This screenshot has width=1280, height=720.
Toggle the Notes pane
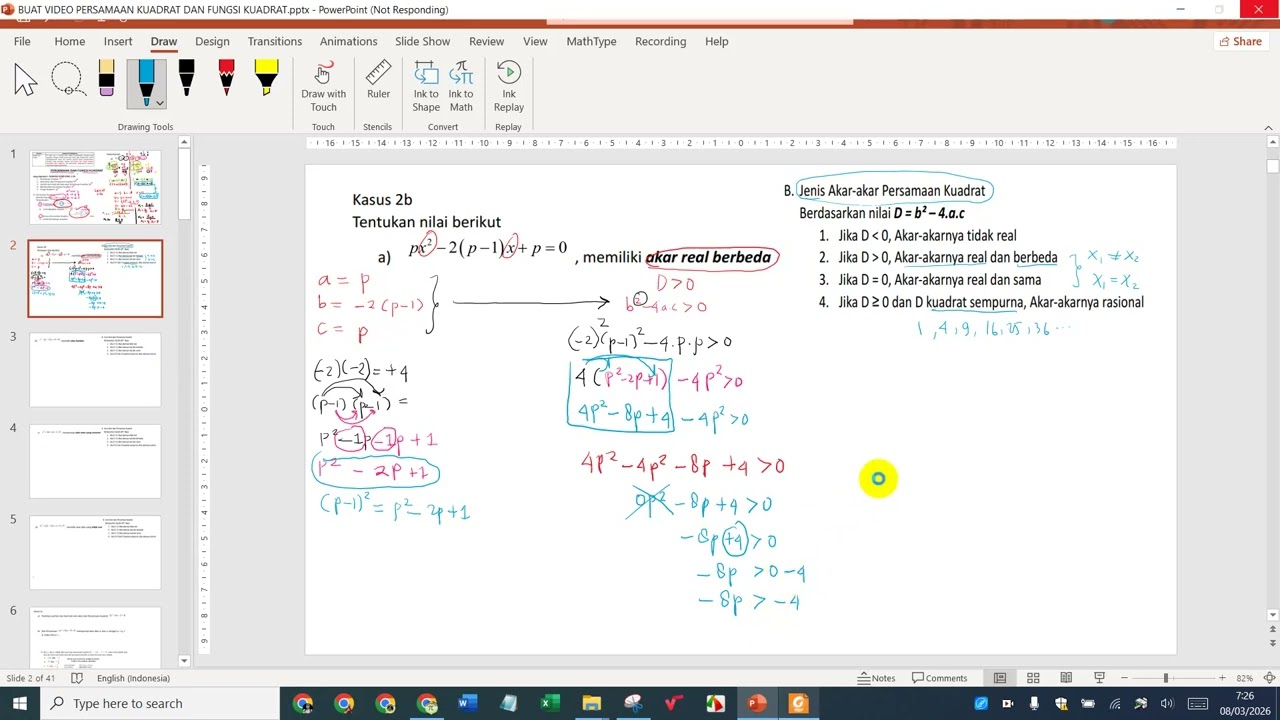tap(877, 678)
